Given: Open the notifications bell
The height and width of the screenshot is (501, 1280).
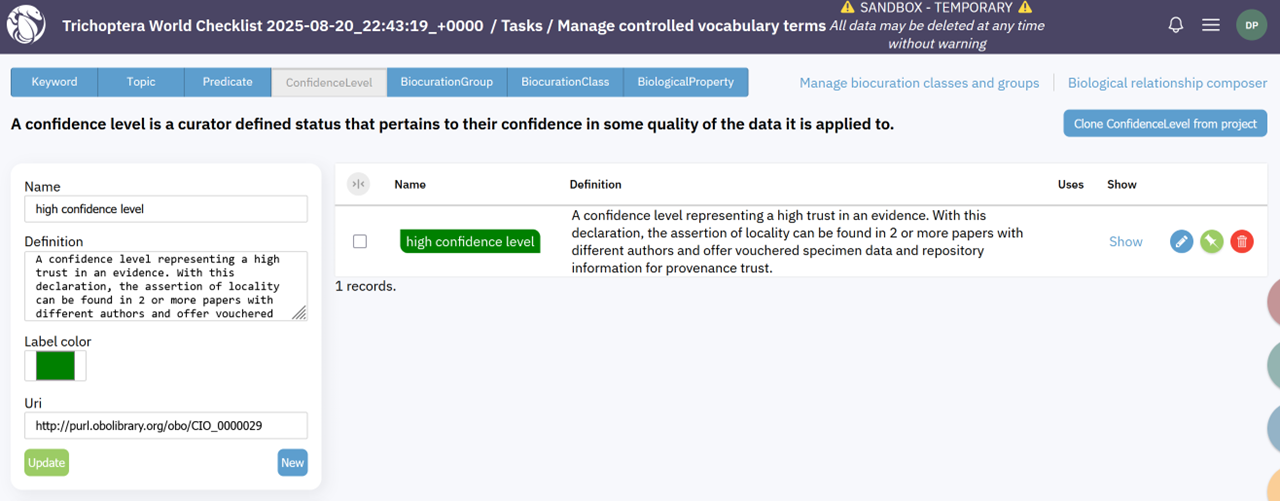Looking at the screenshot, I should coord(1176,25).
